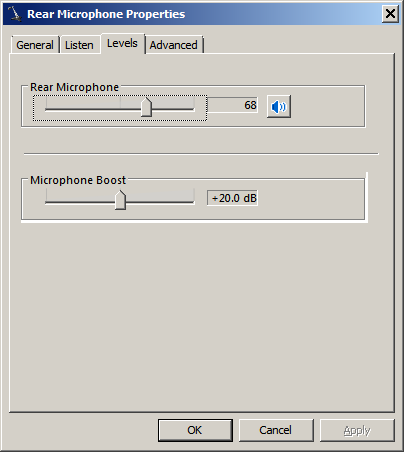
Task: Select the Levels tab
Action: click(x=122, y=43)
